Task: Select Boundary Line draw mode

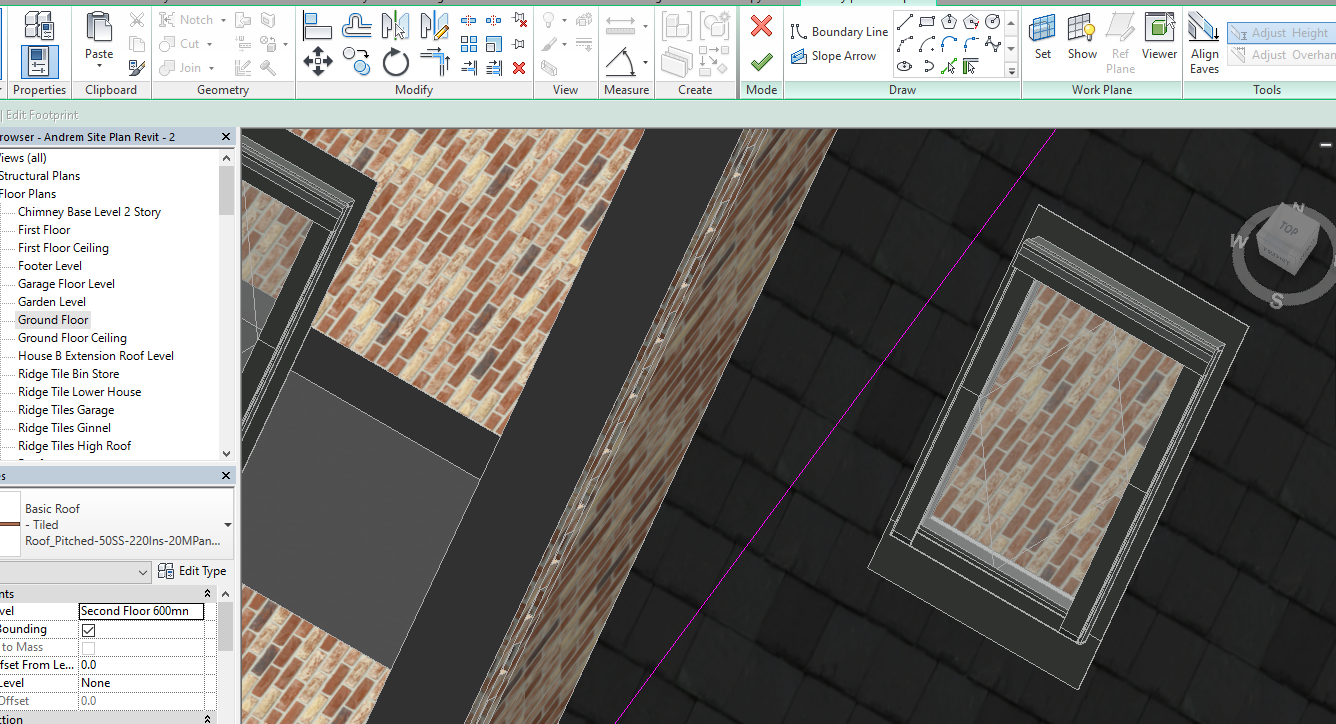Action: point(839,32)
